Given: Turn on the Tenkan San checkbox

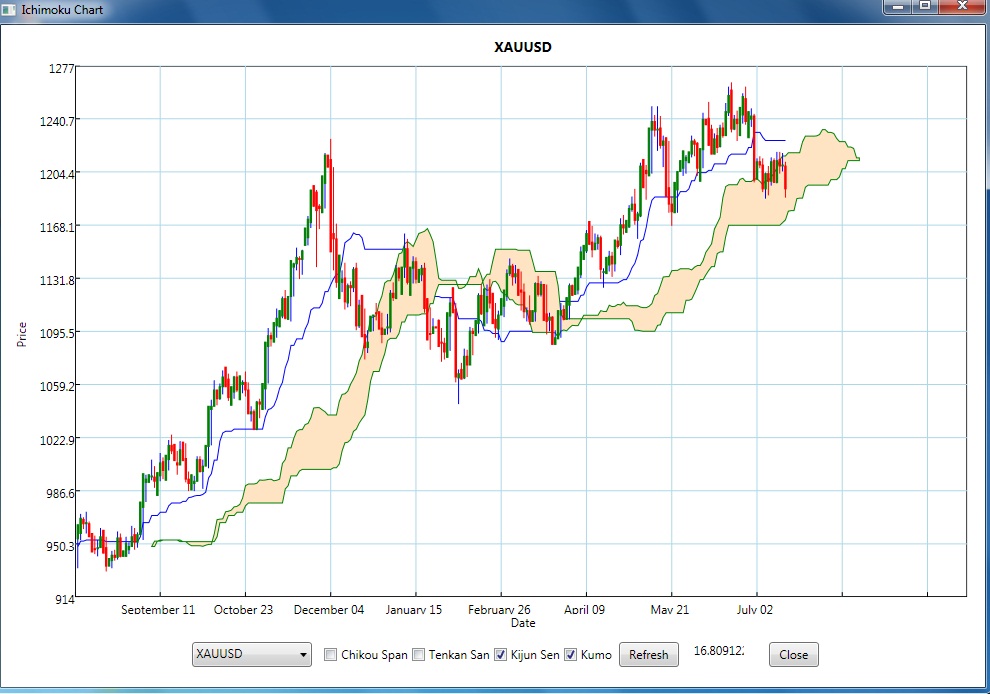Looking at the screenshot, I should 419,655.
